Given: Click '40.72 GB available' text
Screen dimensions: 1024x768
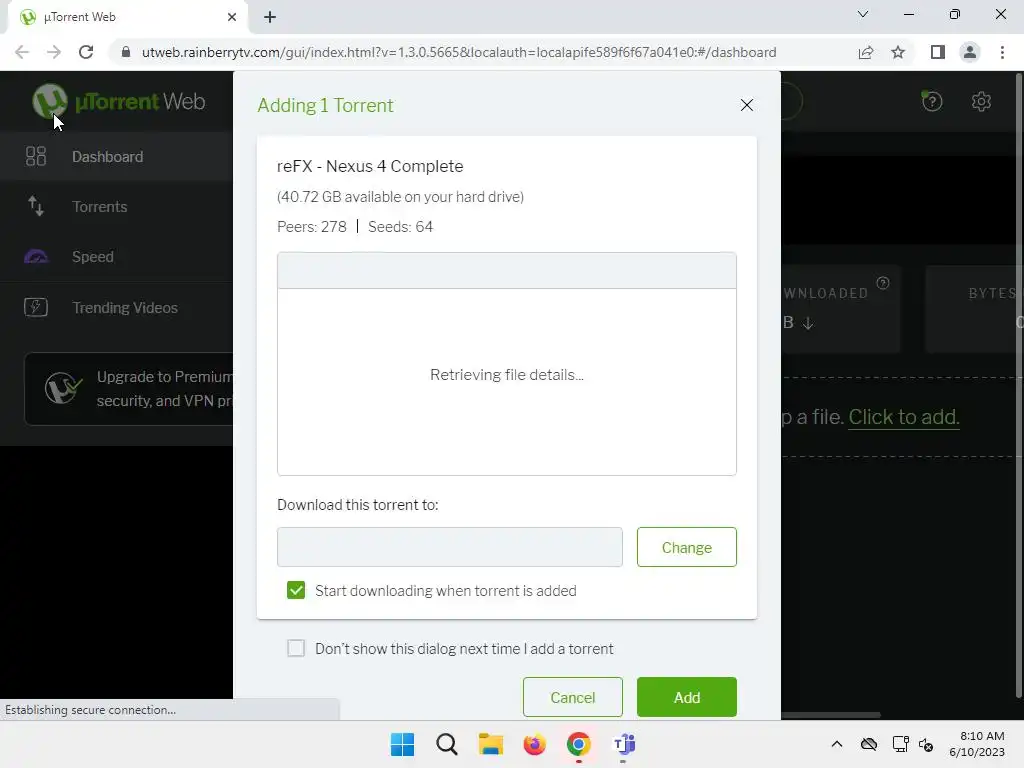Looking at the screenshot, I should click(400, 197).
